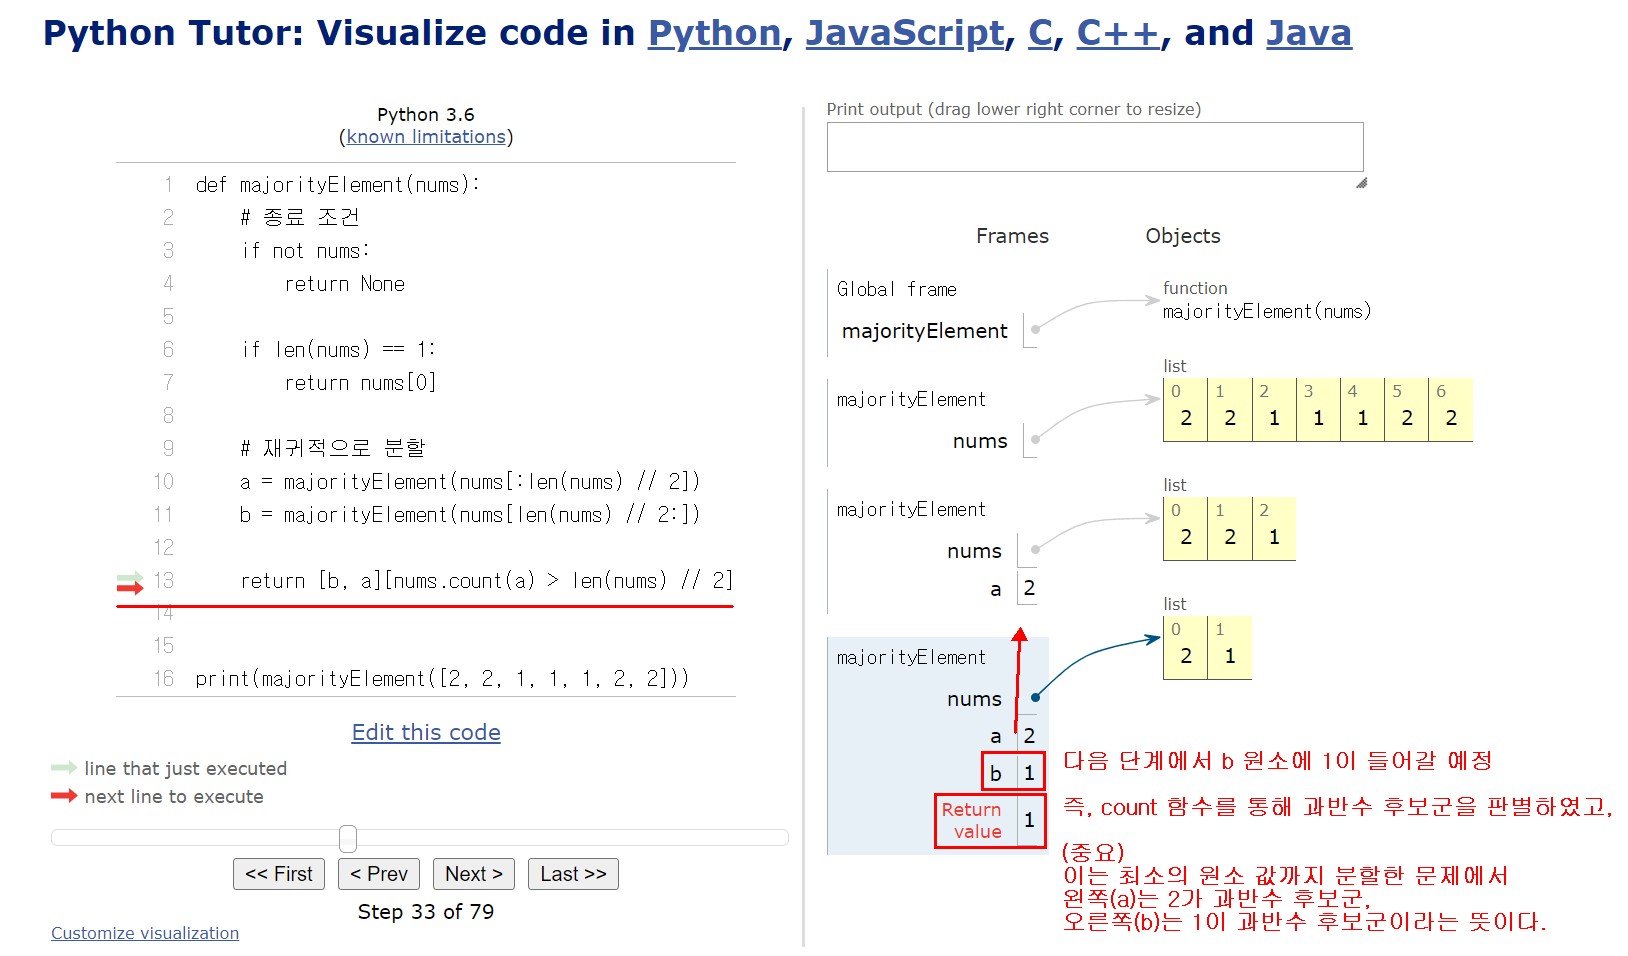Click line 1 def majorityElement
The height and width of the screenshot is (956, 1628).
click(x=338, y=185)
